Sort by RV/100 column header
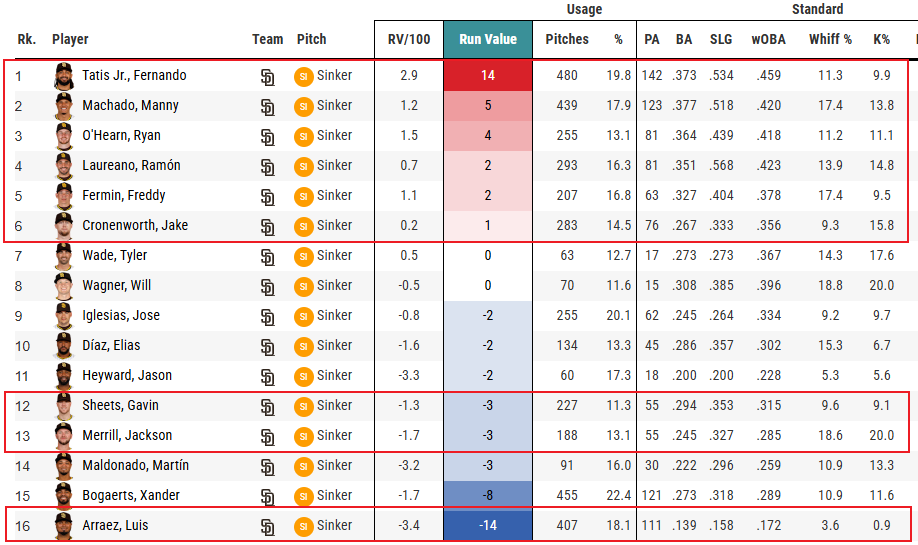 pyautogui.click(x=409, y=40)
